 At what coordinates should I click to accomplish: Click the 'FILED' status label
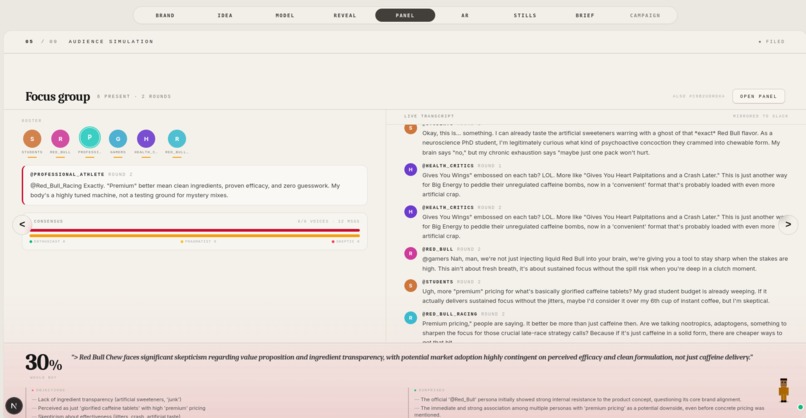[772, 42]
